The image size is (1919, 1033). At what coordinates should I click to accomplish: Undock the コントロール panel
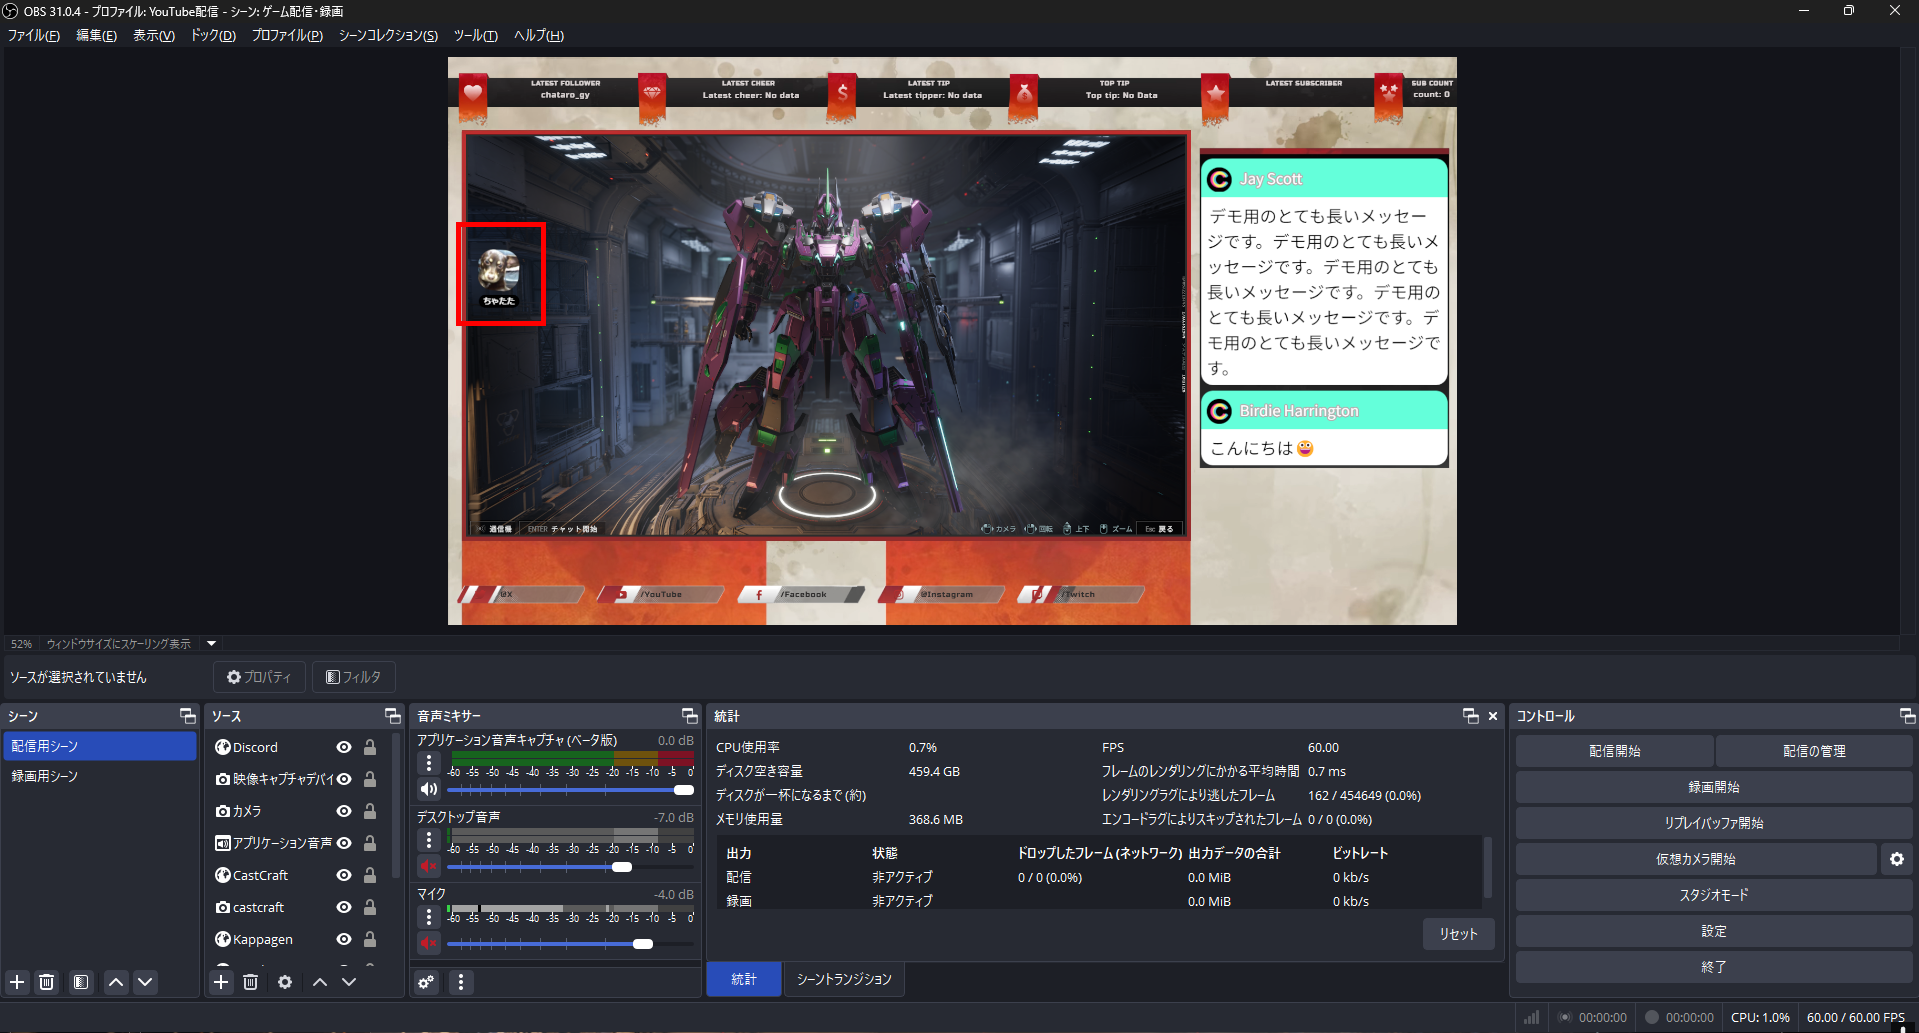pos(1907,716)
